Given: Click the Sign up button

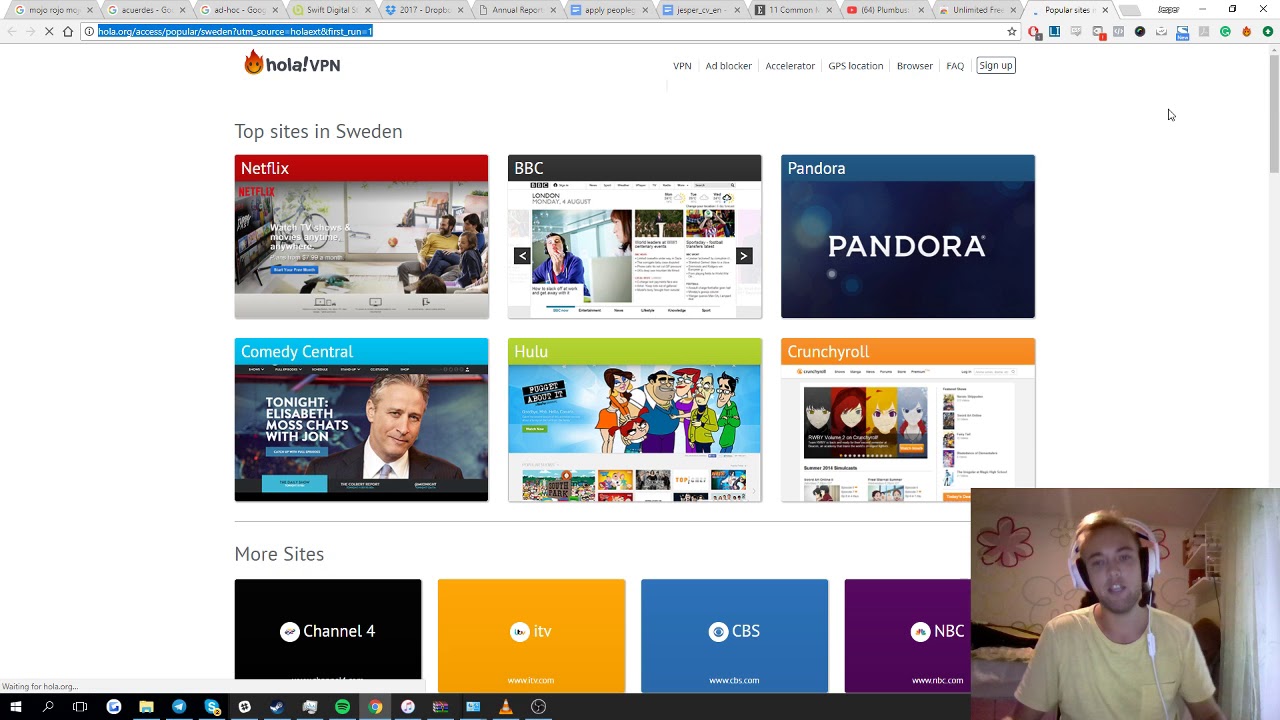Looking at the screenshot, I should point(996,65).
